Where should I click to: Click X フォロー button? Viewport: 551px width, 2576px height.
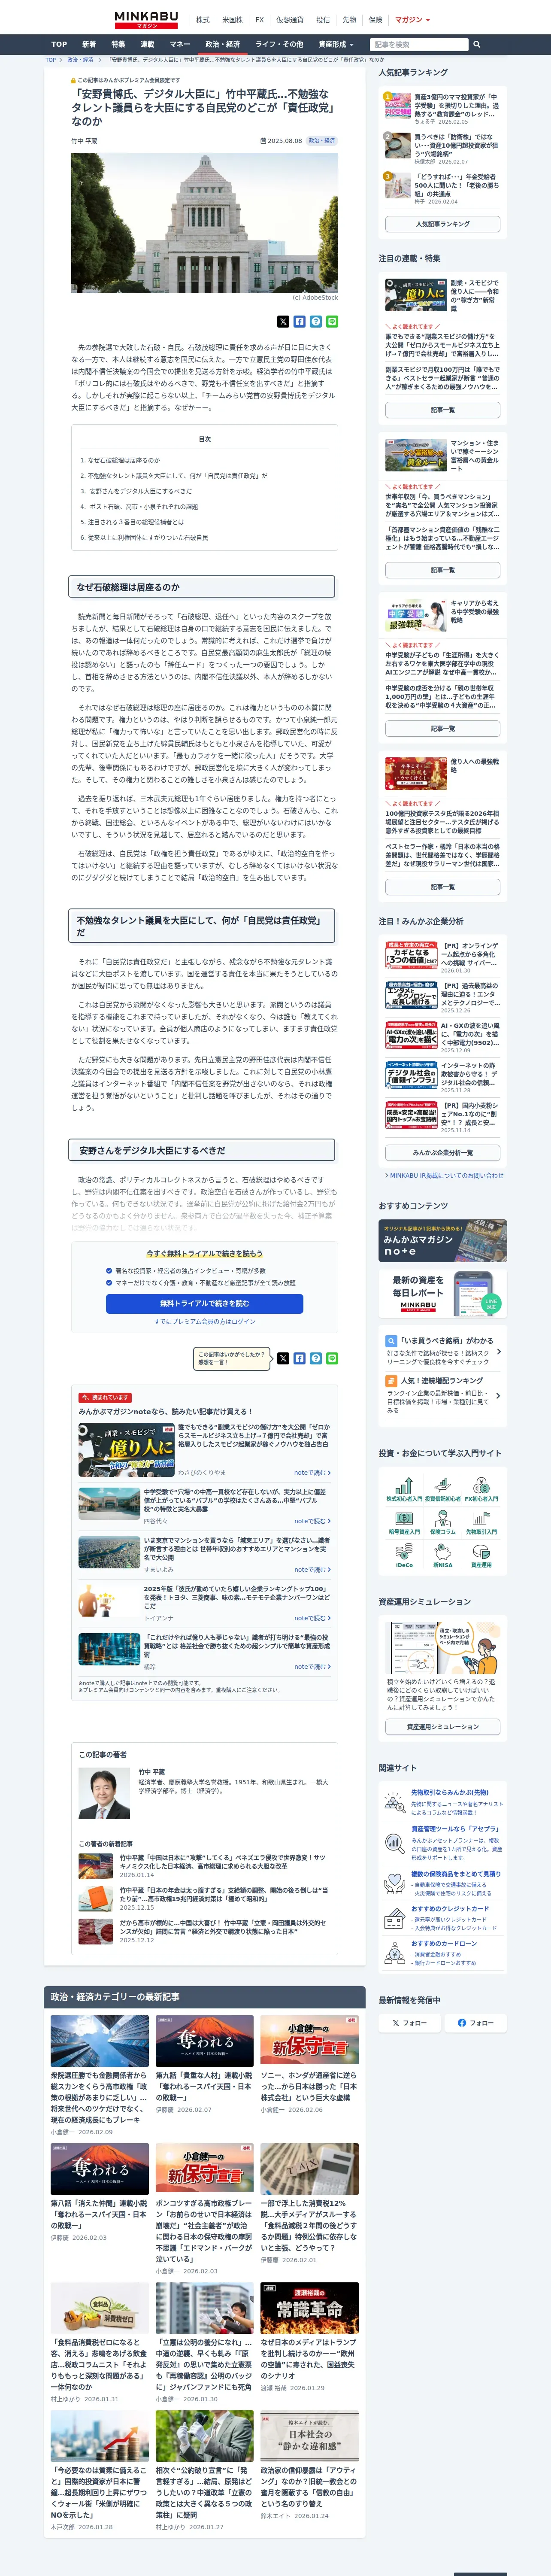tap(410, 2022)
